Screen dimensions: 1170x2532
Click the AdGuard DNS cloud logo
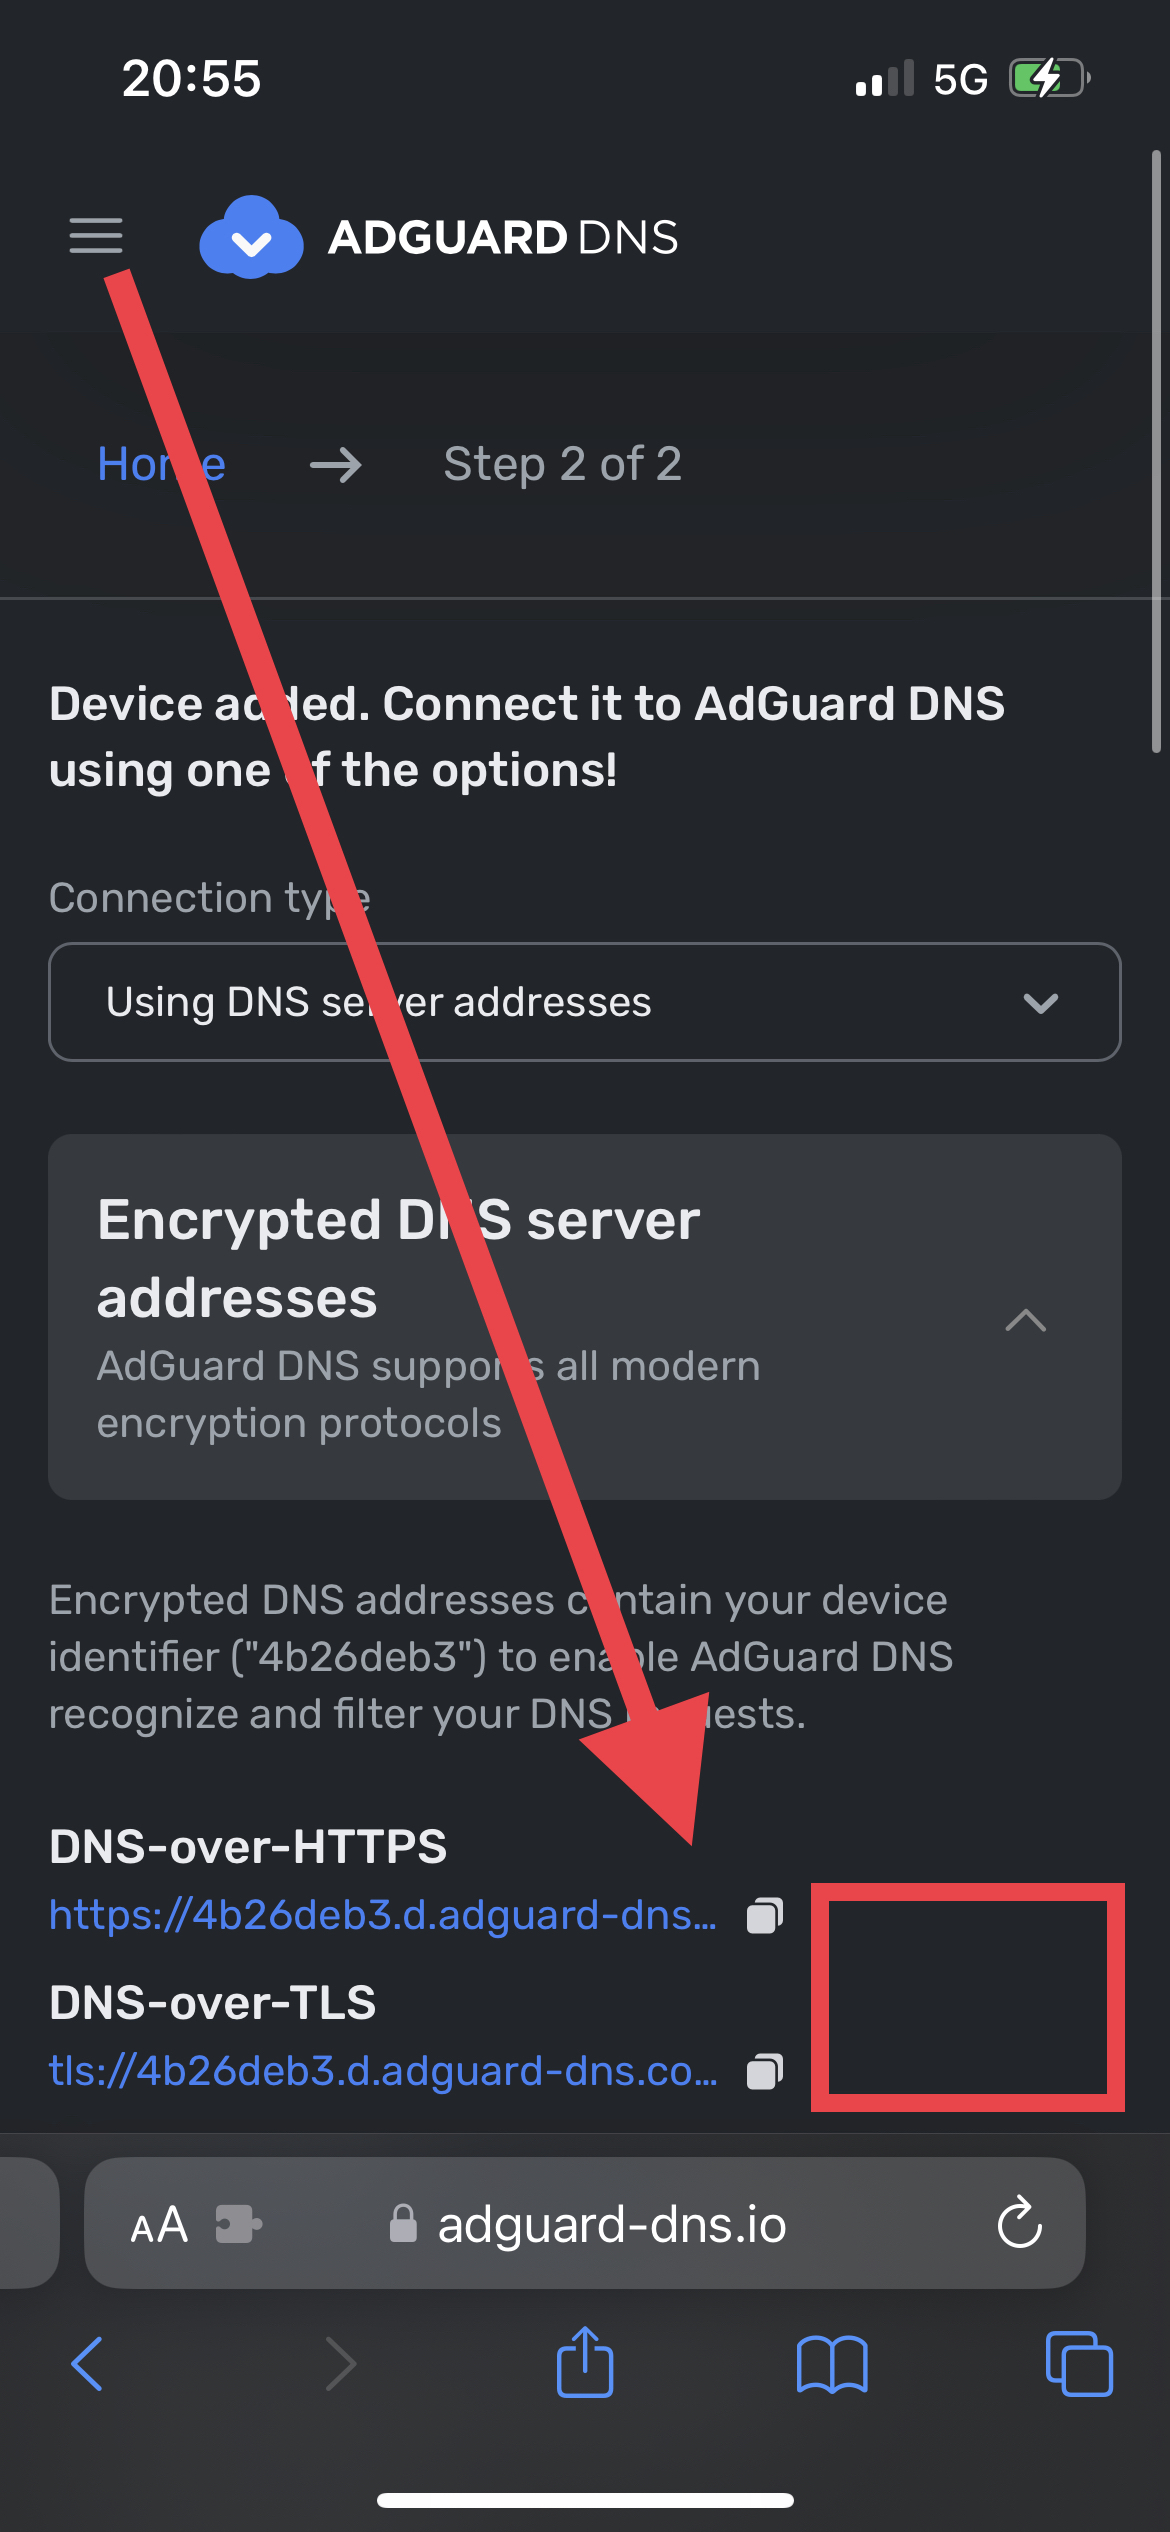point(251,237)
